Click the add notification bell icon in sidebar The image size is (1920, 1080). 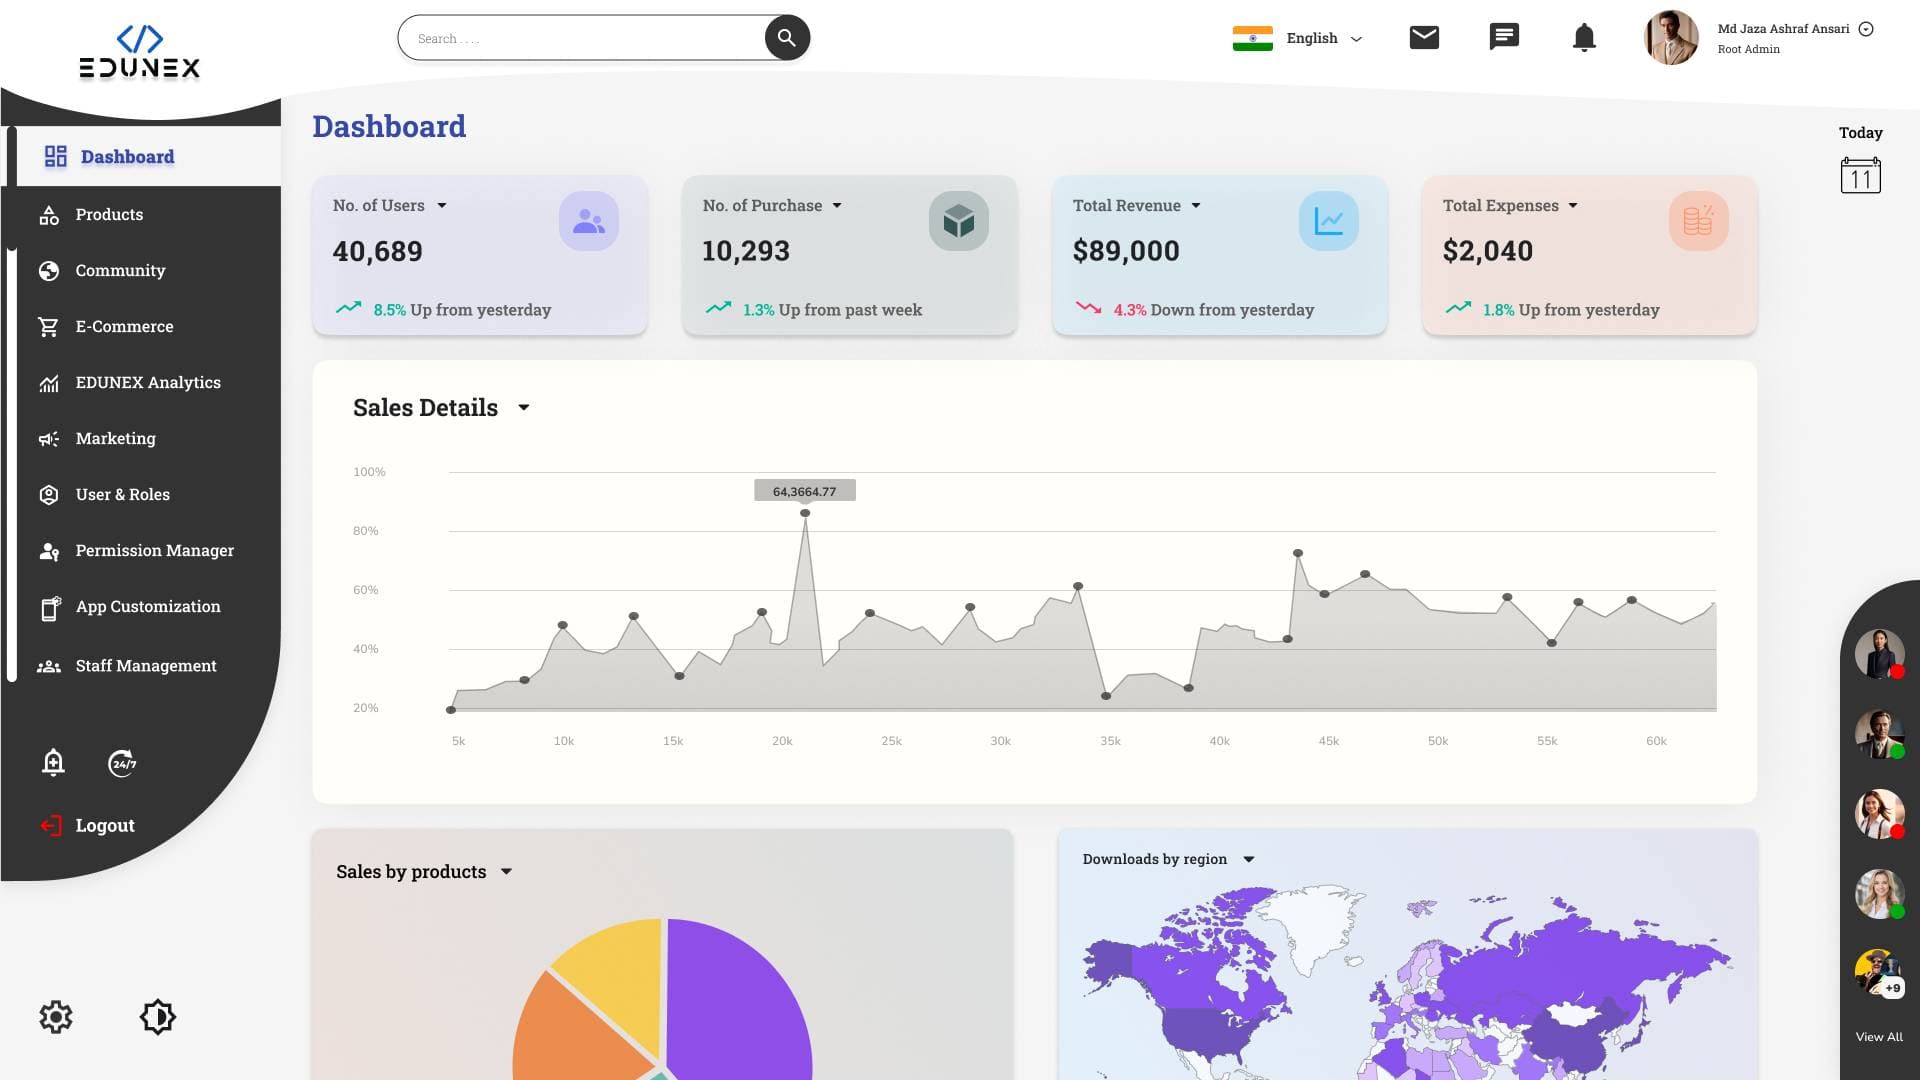54,763
